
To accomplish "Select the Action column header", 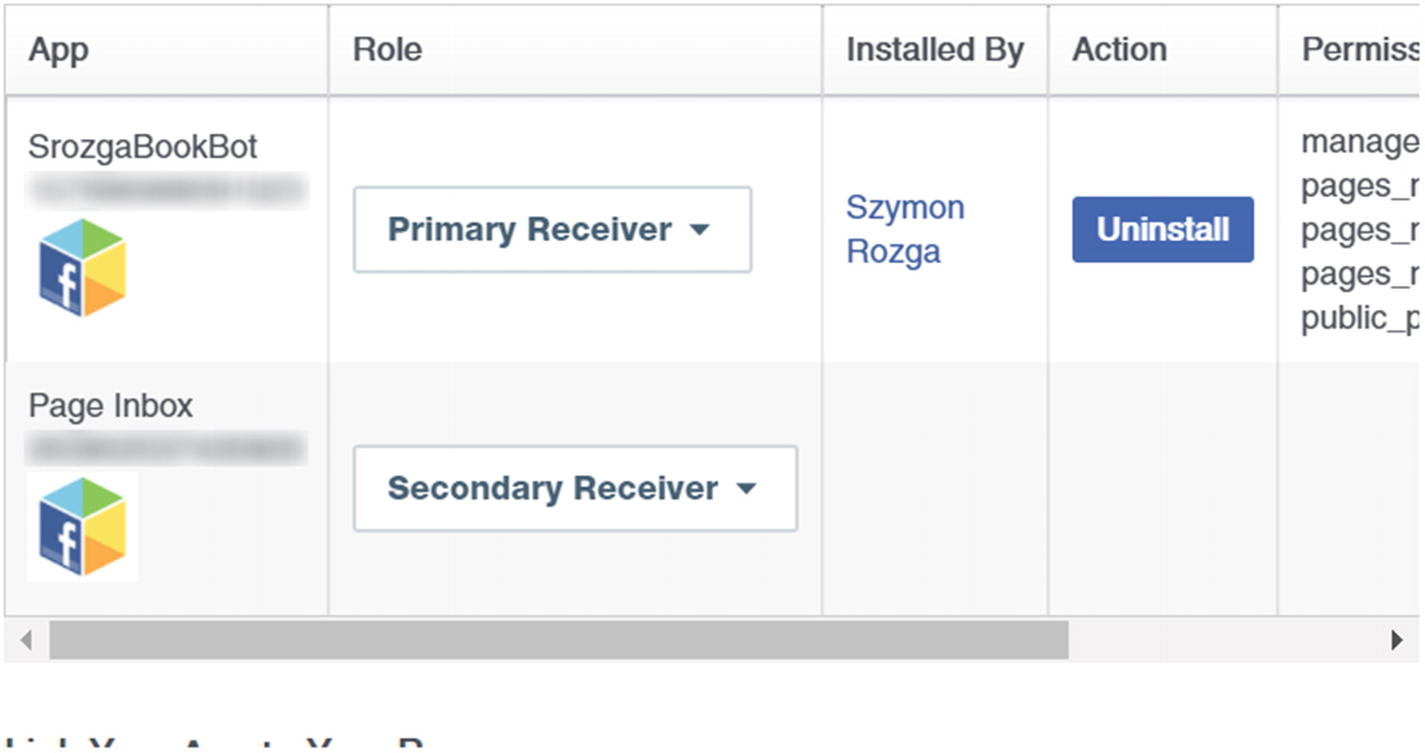I will [x=1119, y=50].
